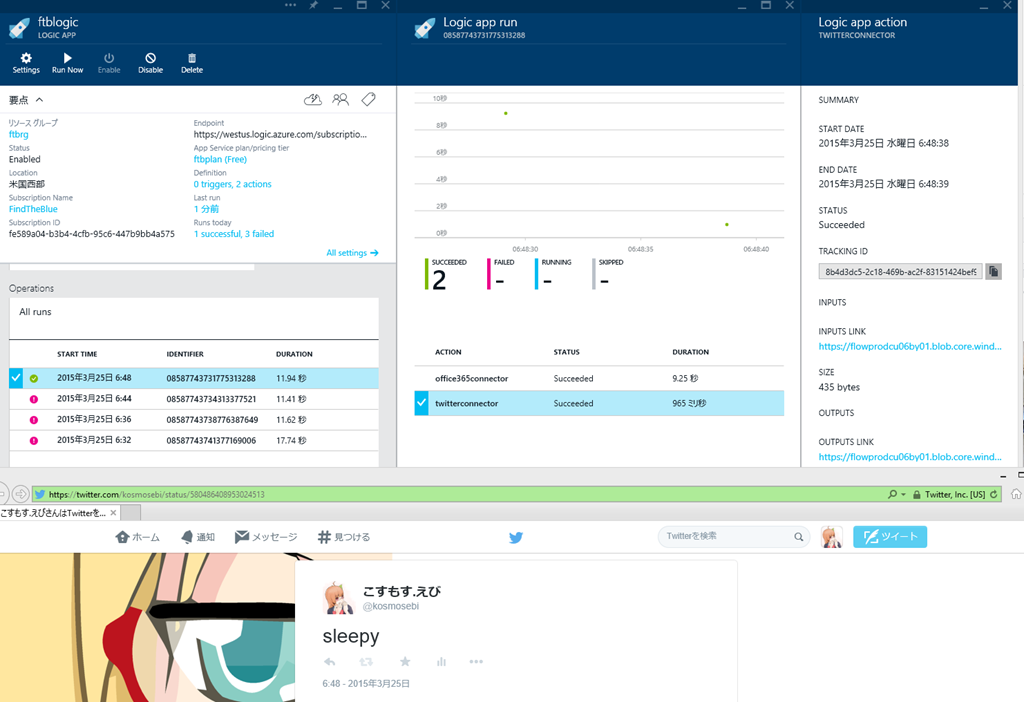Select the failed run at 6:36

(x=194, y=420)
